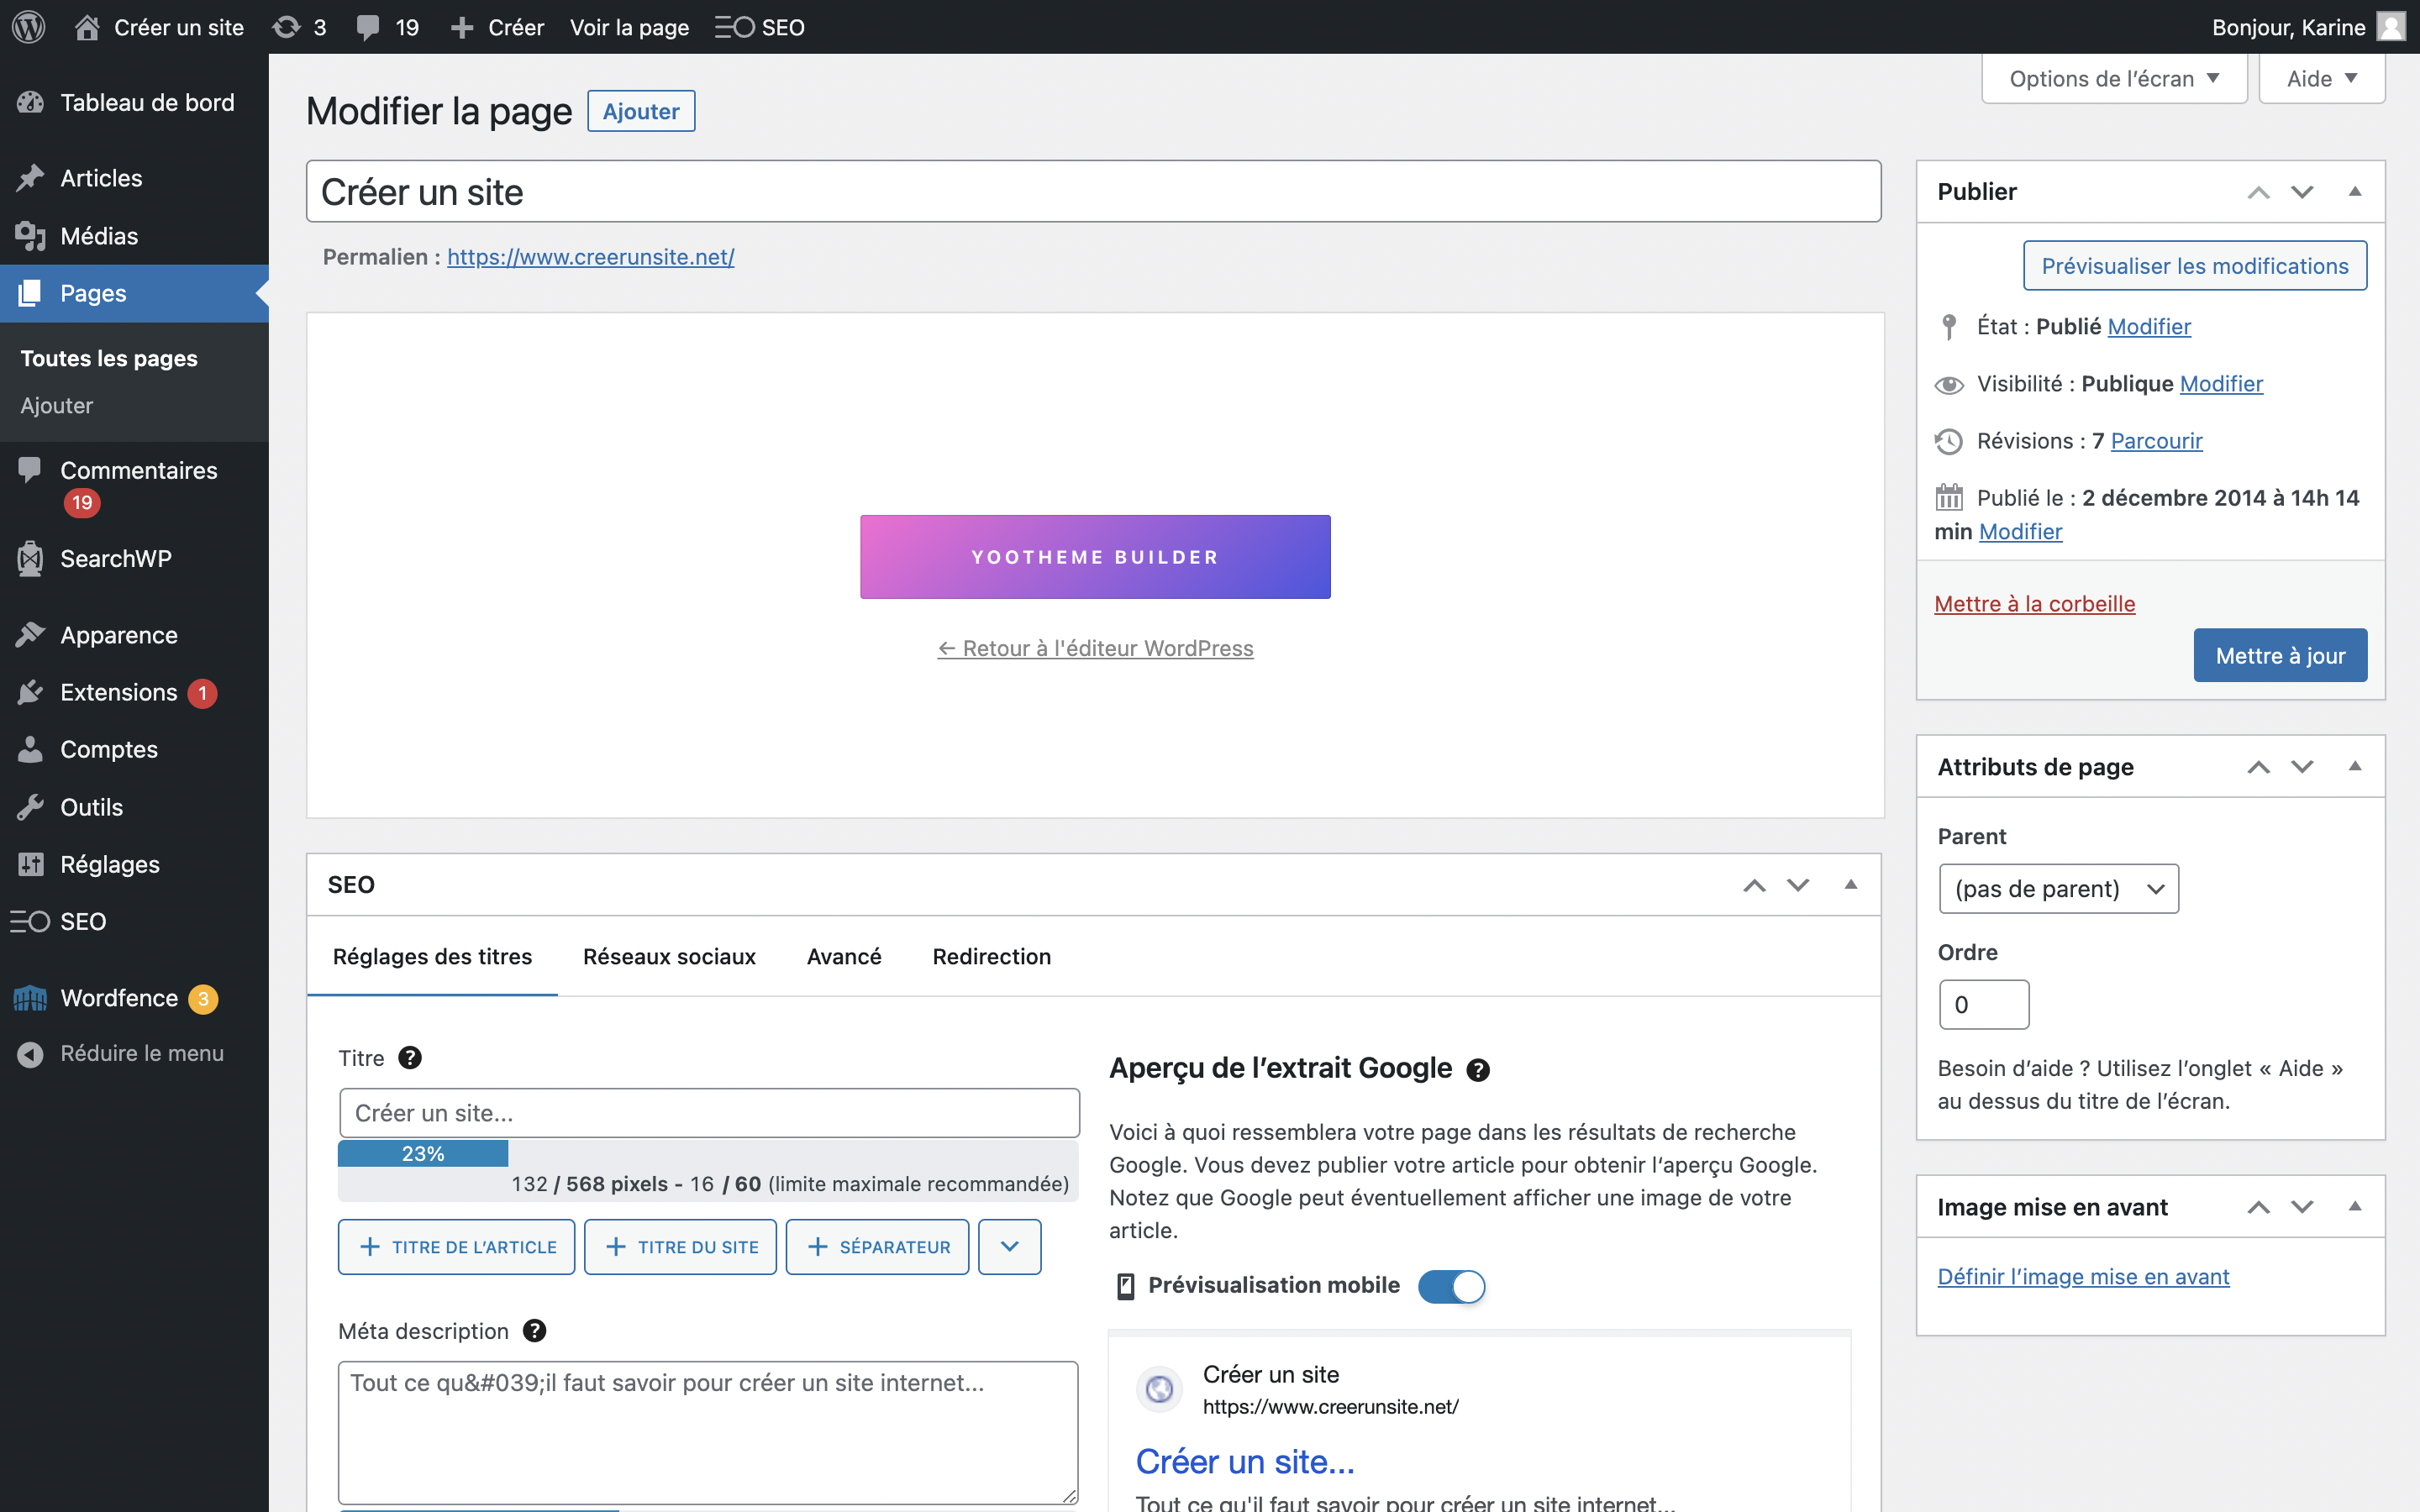
Task: Click the Apparence paintbrush icon
Action: pos(30,635)
